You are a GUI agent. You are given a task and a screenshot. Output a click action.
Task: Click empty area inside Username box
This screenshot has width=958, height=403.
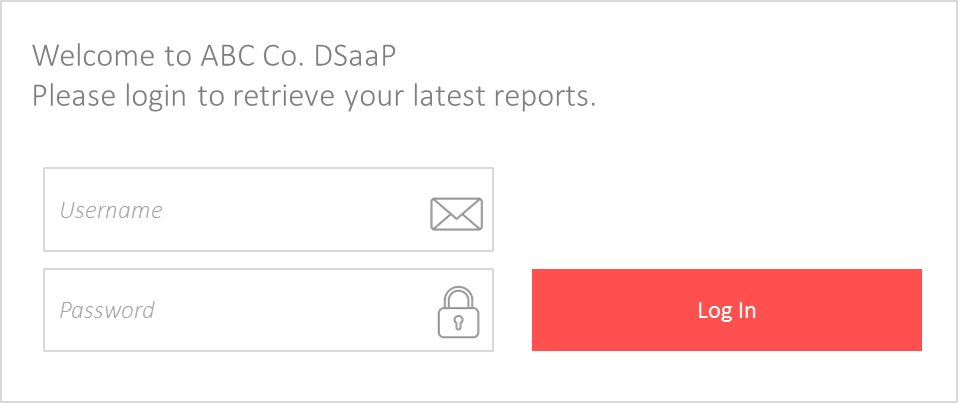pyautogui.click(x=300, y=210)
